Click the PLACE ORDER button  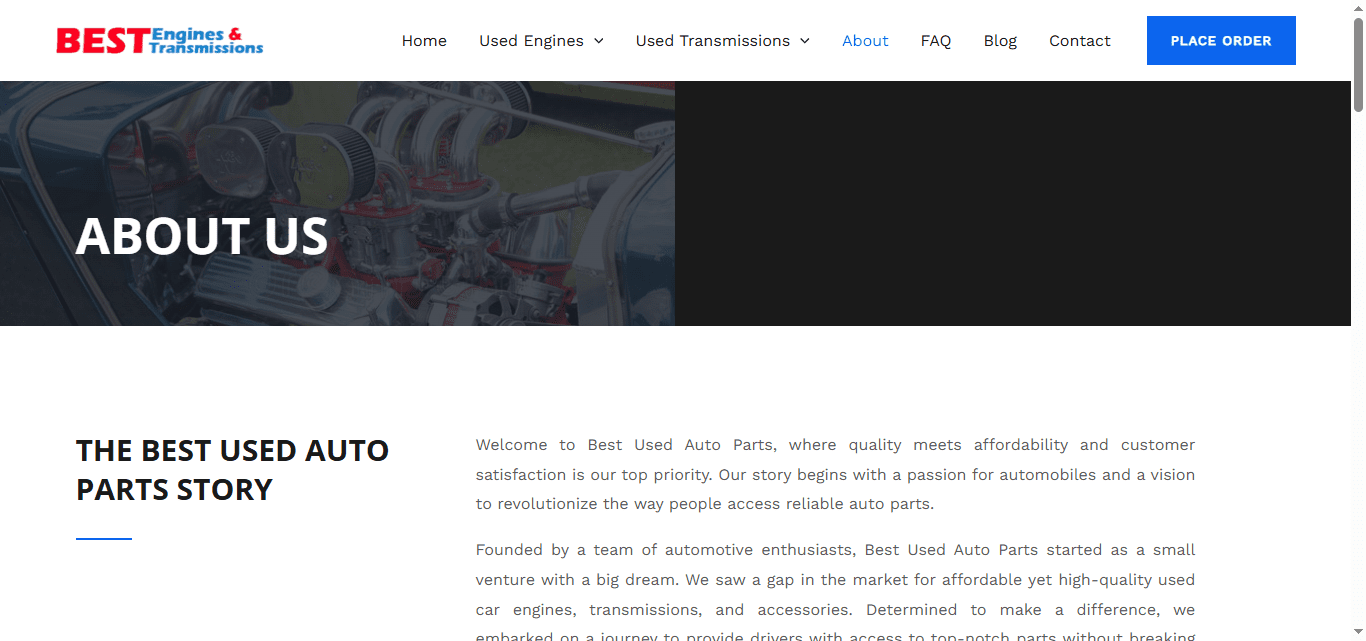1221,41
